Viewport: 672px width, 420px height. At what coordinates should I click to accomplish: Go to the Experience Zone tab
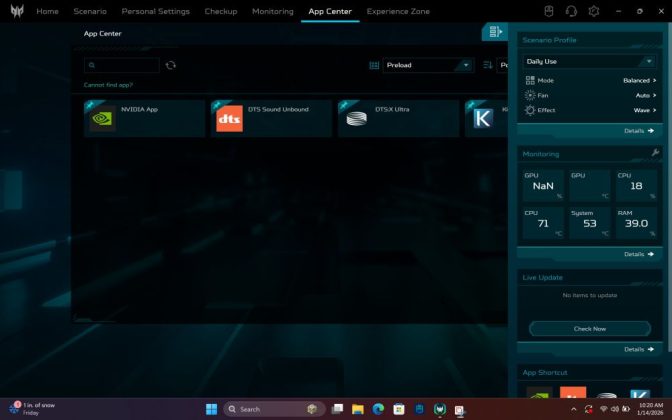click(398, 11)
